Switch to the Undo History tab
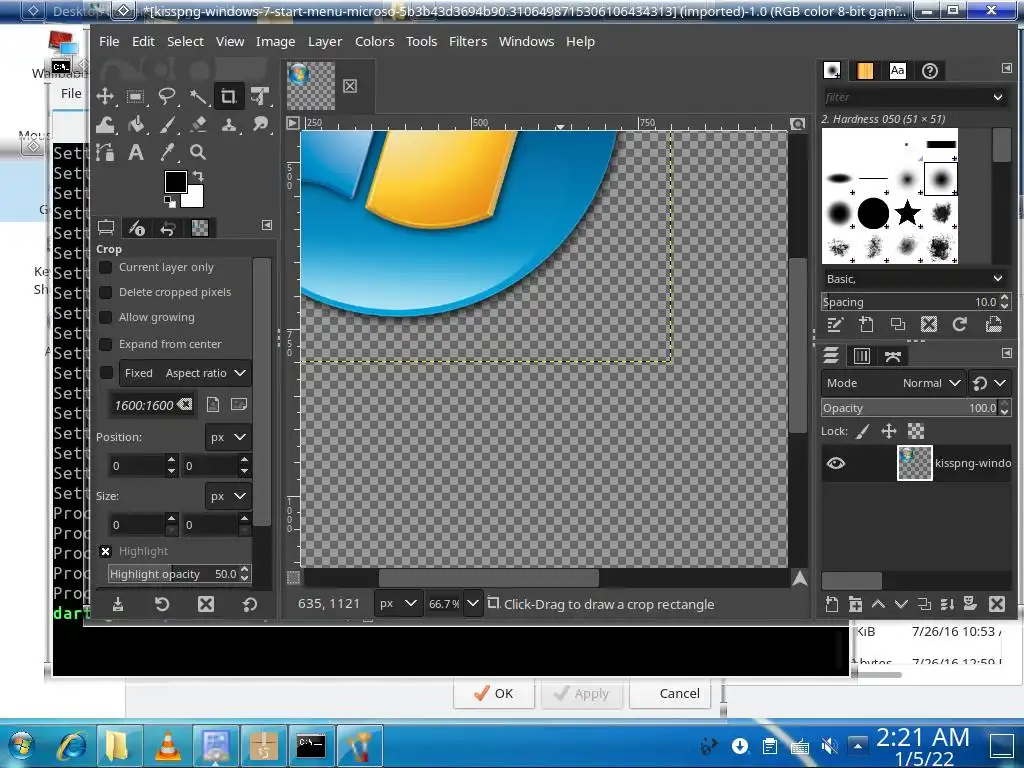The image size is (1024, 768). (x=168, y=227)
